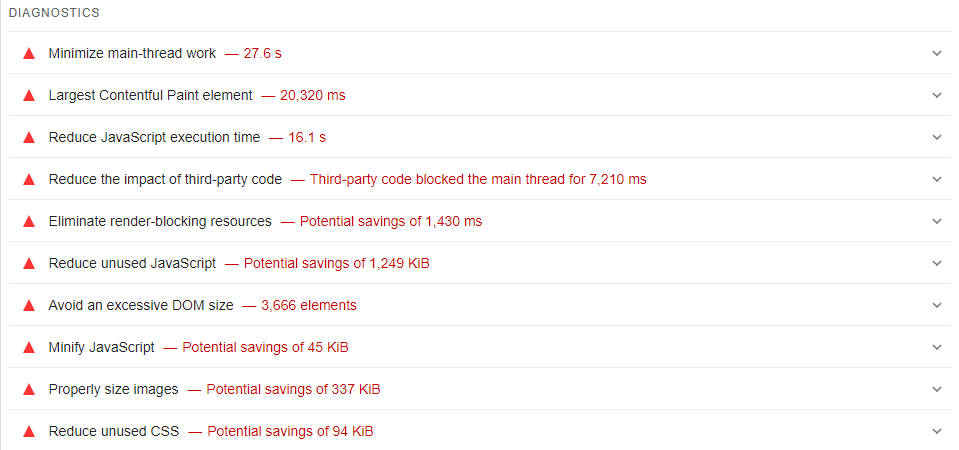Image resolution: width=959 pixels, height=450 pixels.
Task: Click the warning icon for Eliminate render-blocking resources
Action: [x=29, y=221]
